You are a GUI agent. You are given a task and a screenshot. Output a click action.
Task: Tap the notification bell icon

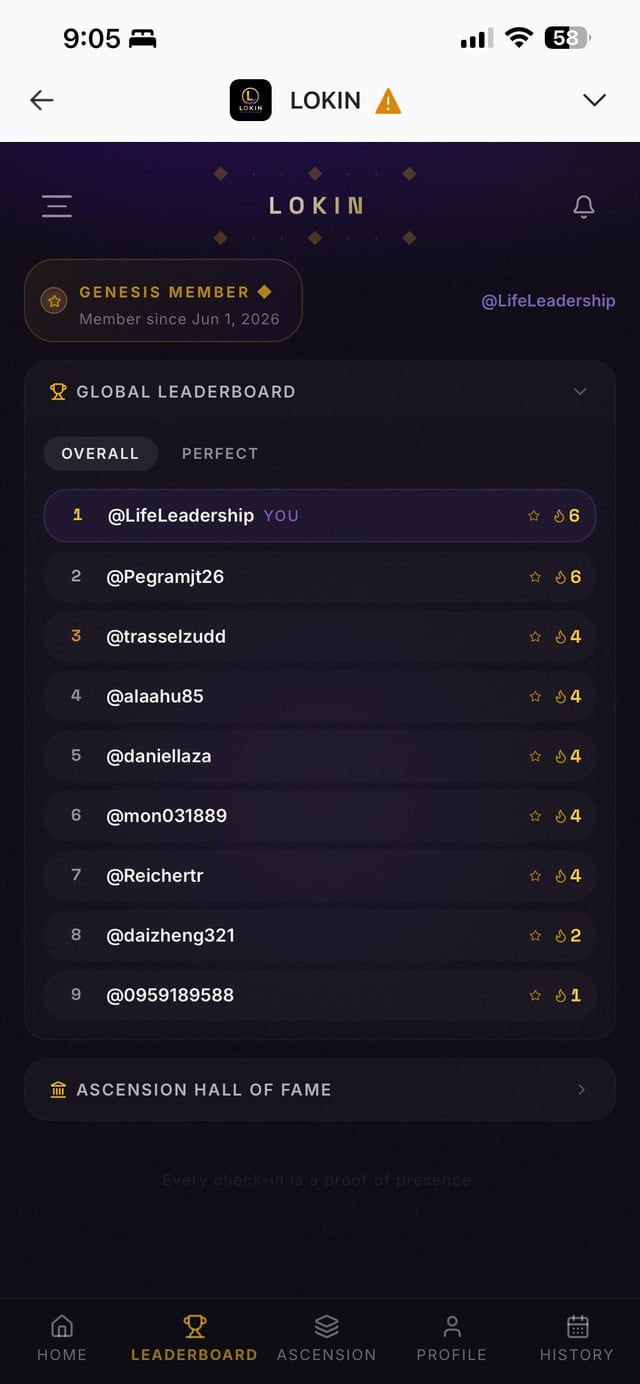pyautogui.click(x=584, y=206)
